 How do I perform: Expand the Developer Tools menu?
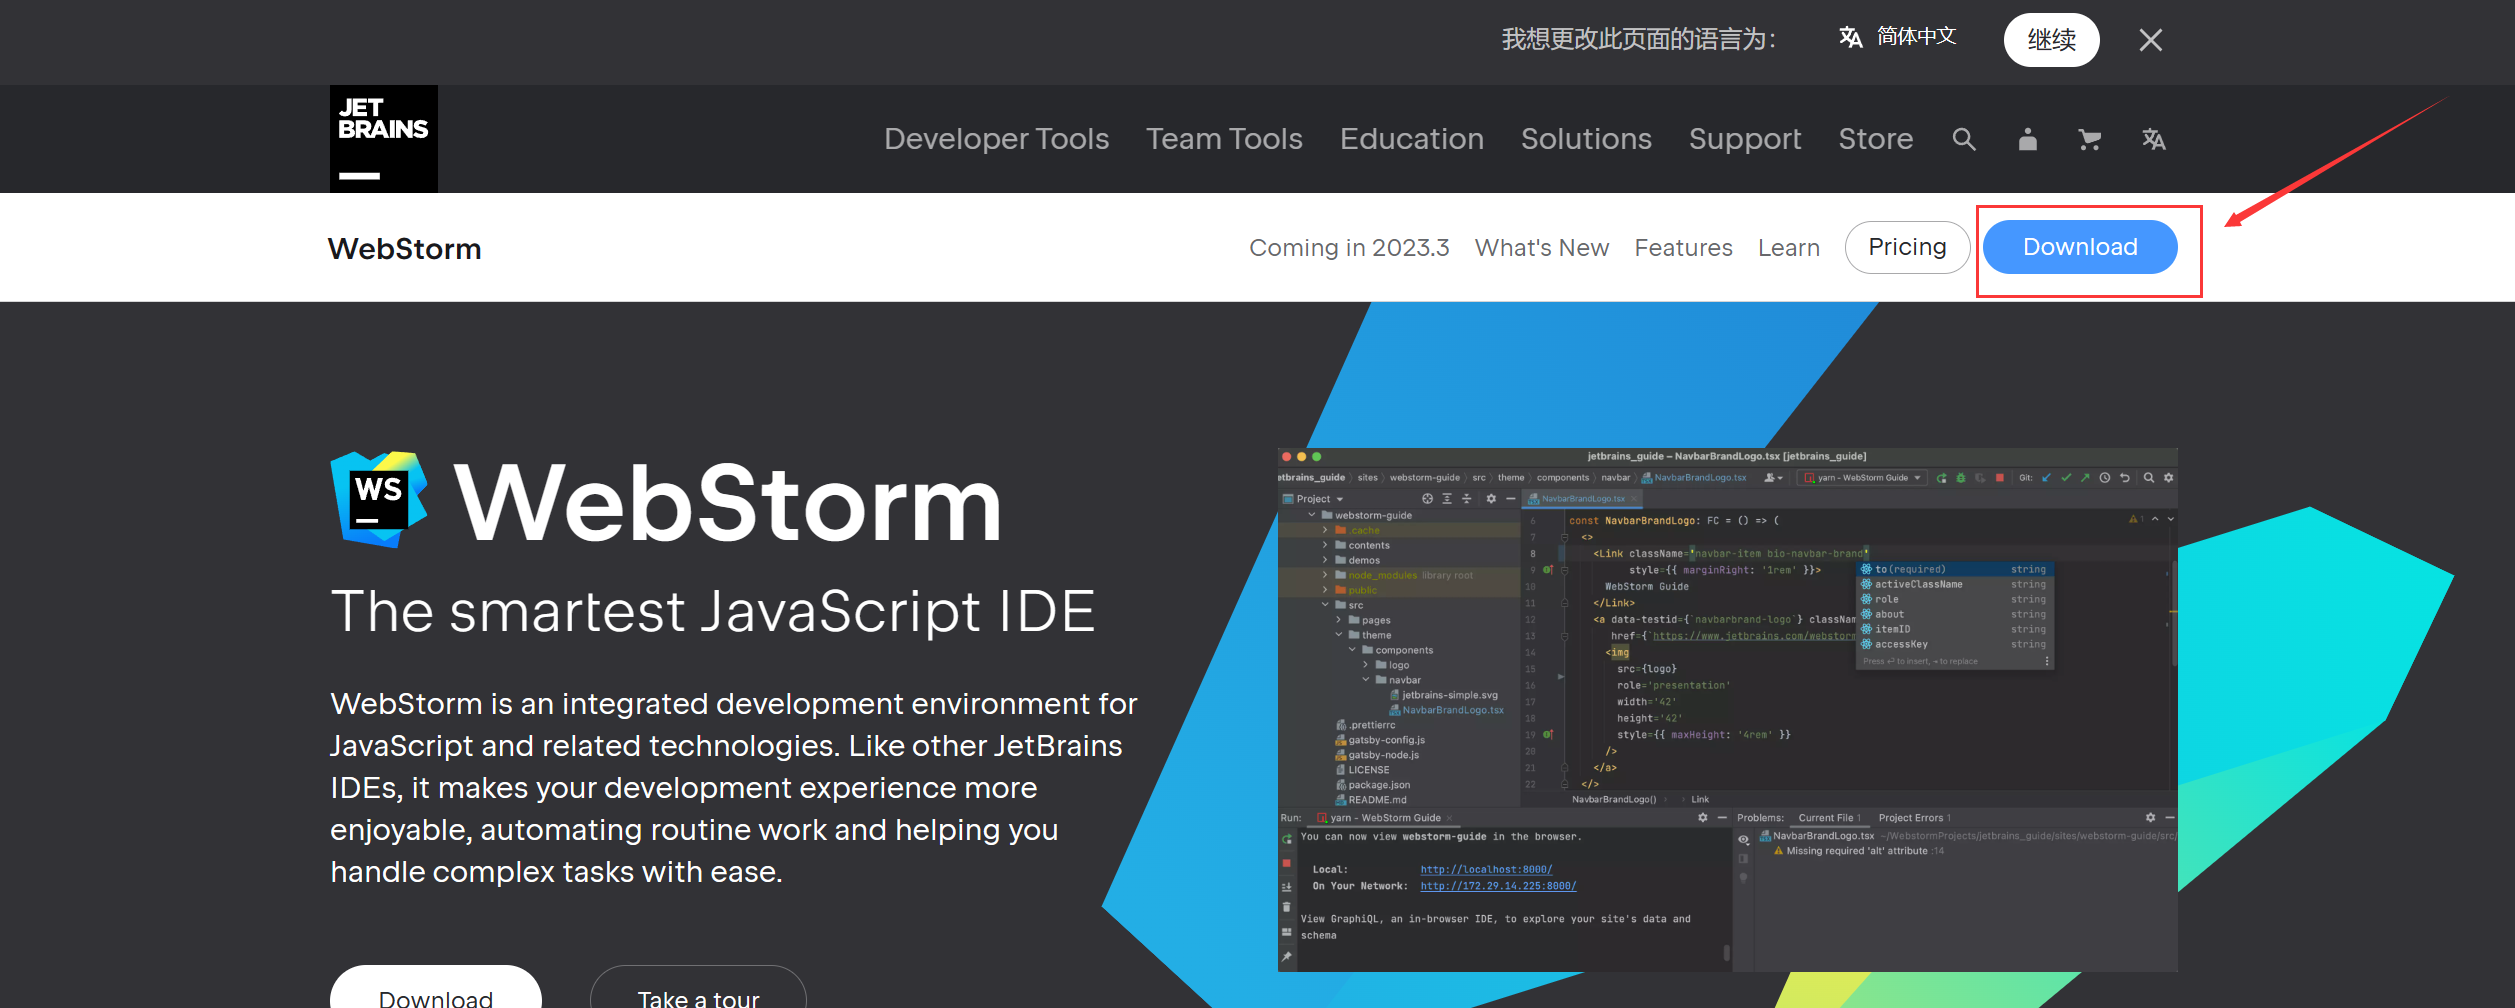coord(996,139)
